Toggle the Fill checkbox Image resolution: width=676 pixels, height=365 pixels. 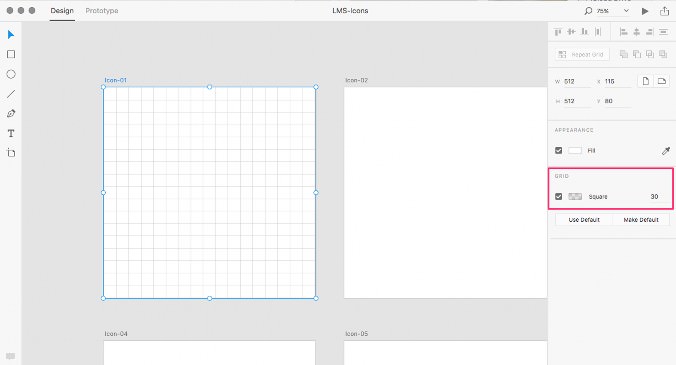point(558,150)
